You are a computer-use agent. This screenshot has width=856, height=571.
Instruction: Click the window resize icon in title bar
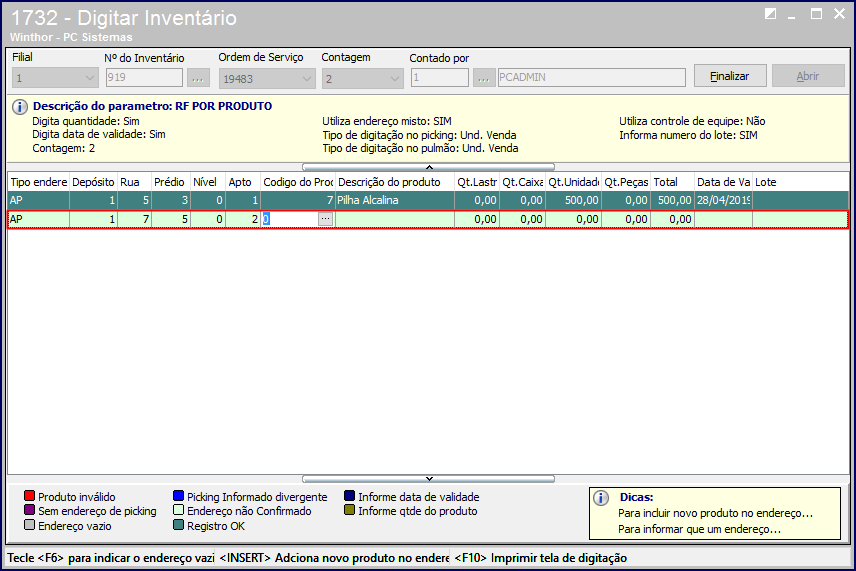tap(770, 14)
